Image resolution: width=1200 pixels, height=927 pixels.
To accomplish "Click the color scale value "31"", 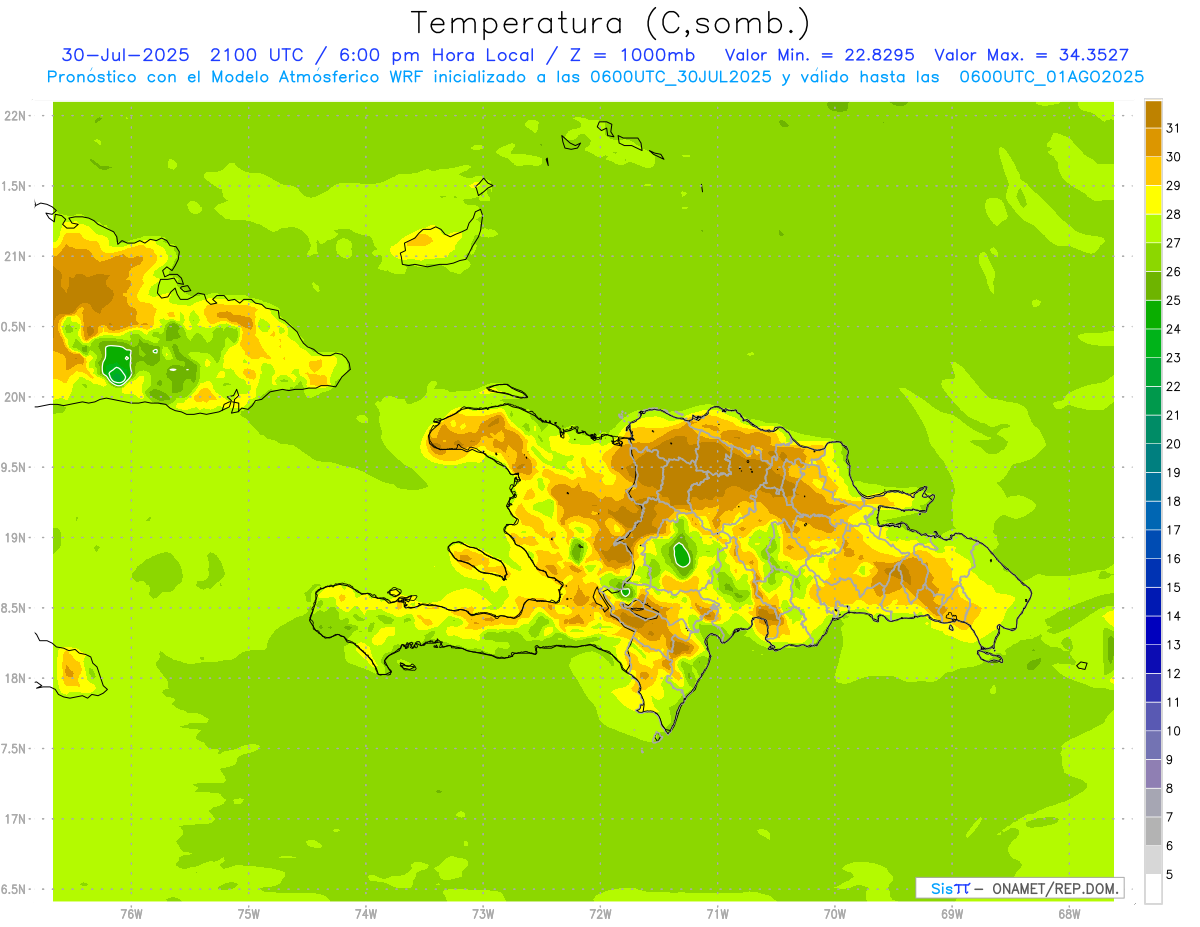I will click(1173, 128).
